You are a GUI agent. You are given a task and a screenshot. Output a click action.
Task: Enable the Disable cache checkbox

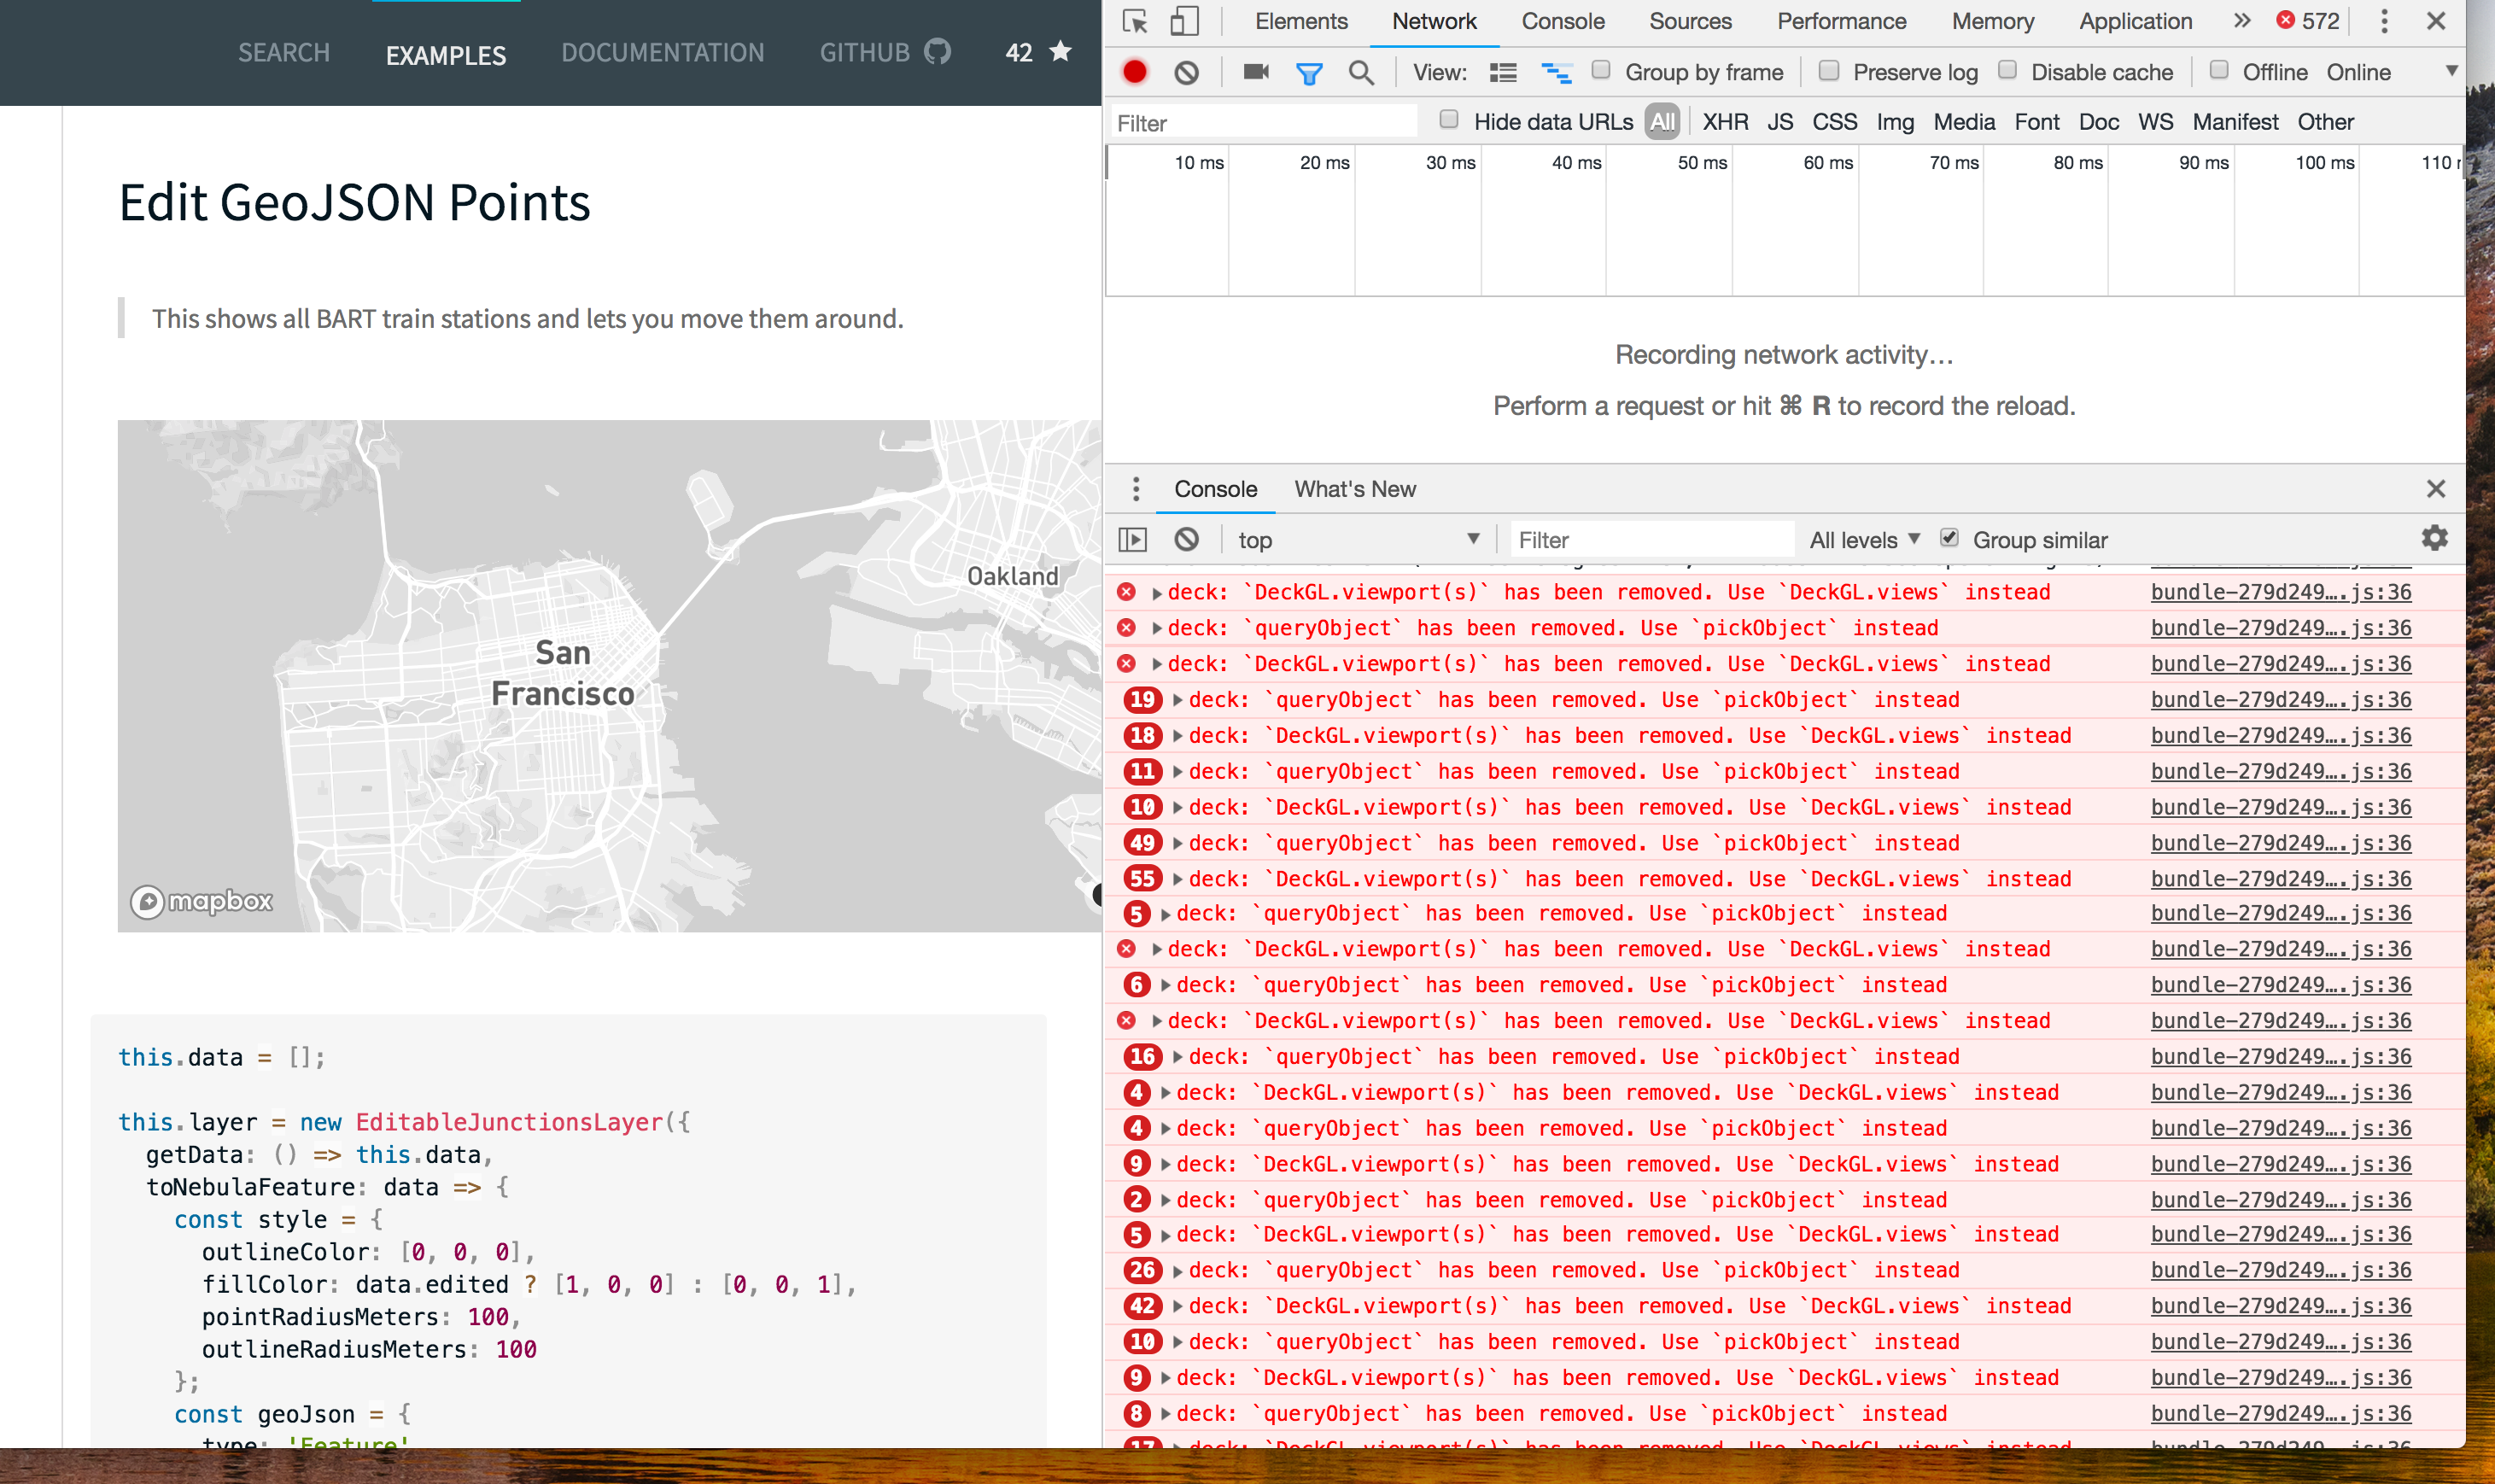point(2007,71)
